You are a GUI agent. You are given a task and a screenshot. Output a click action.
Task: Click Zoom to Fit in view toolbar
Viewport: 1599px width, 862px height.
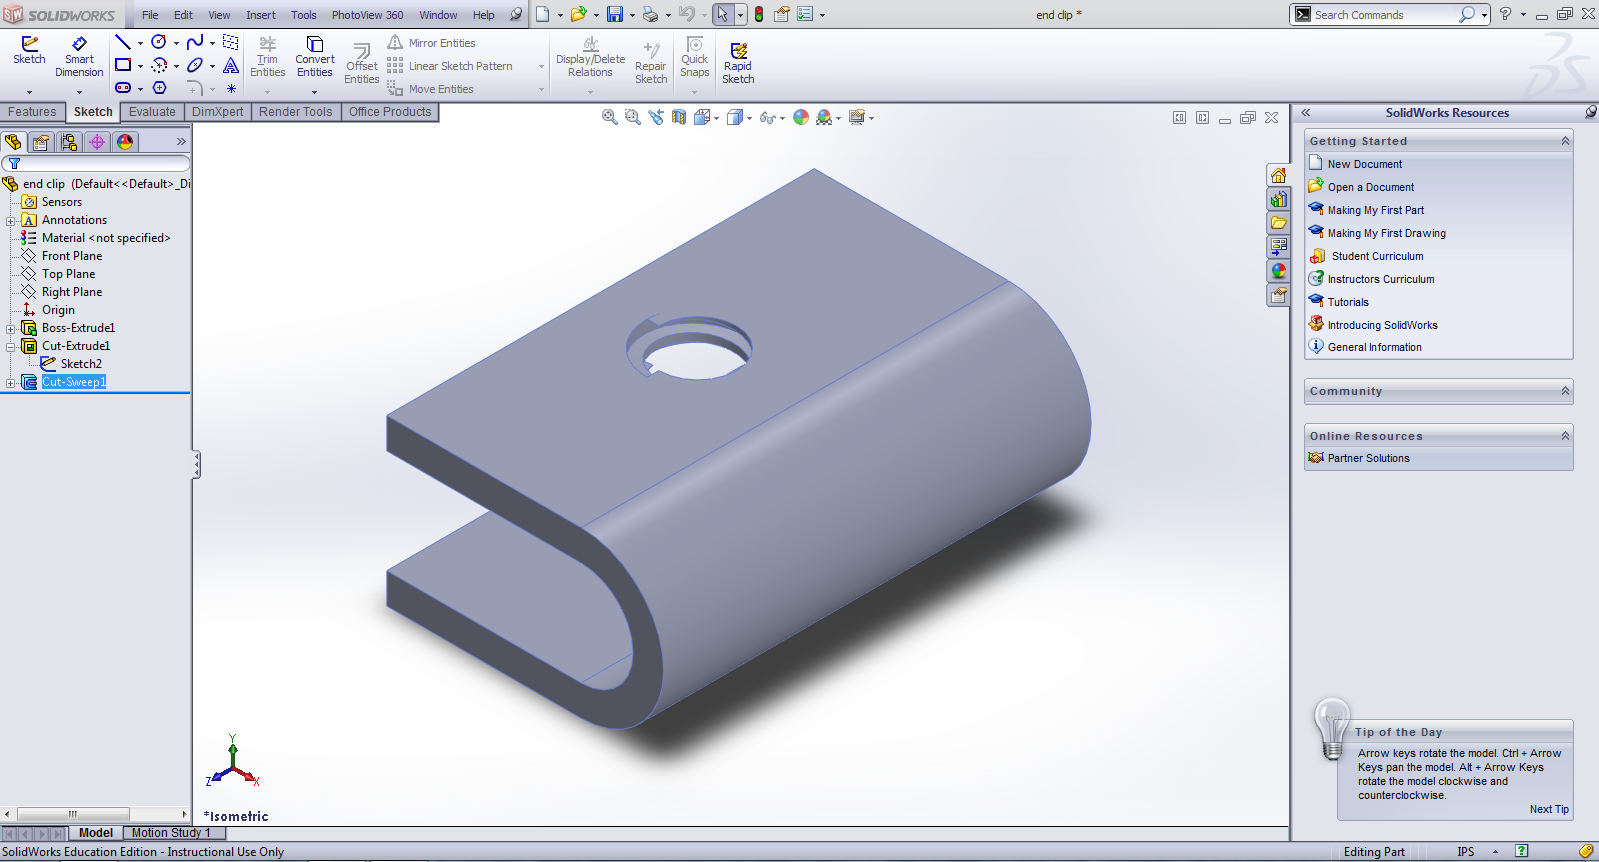pyautogui.click(x=609, y=117)
